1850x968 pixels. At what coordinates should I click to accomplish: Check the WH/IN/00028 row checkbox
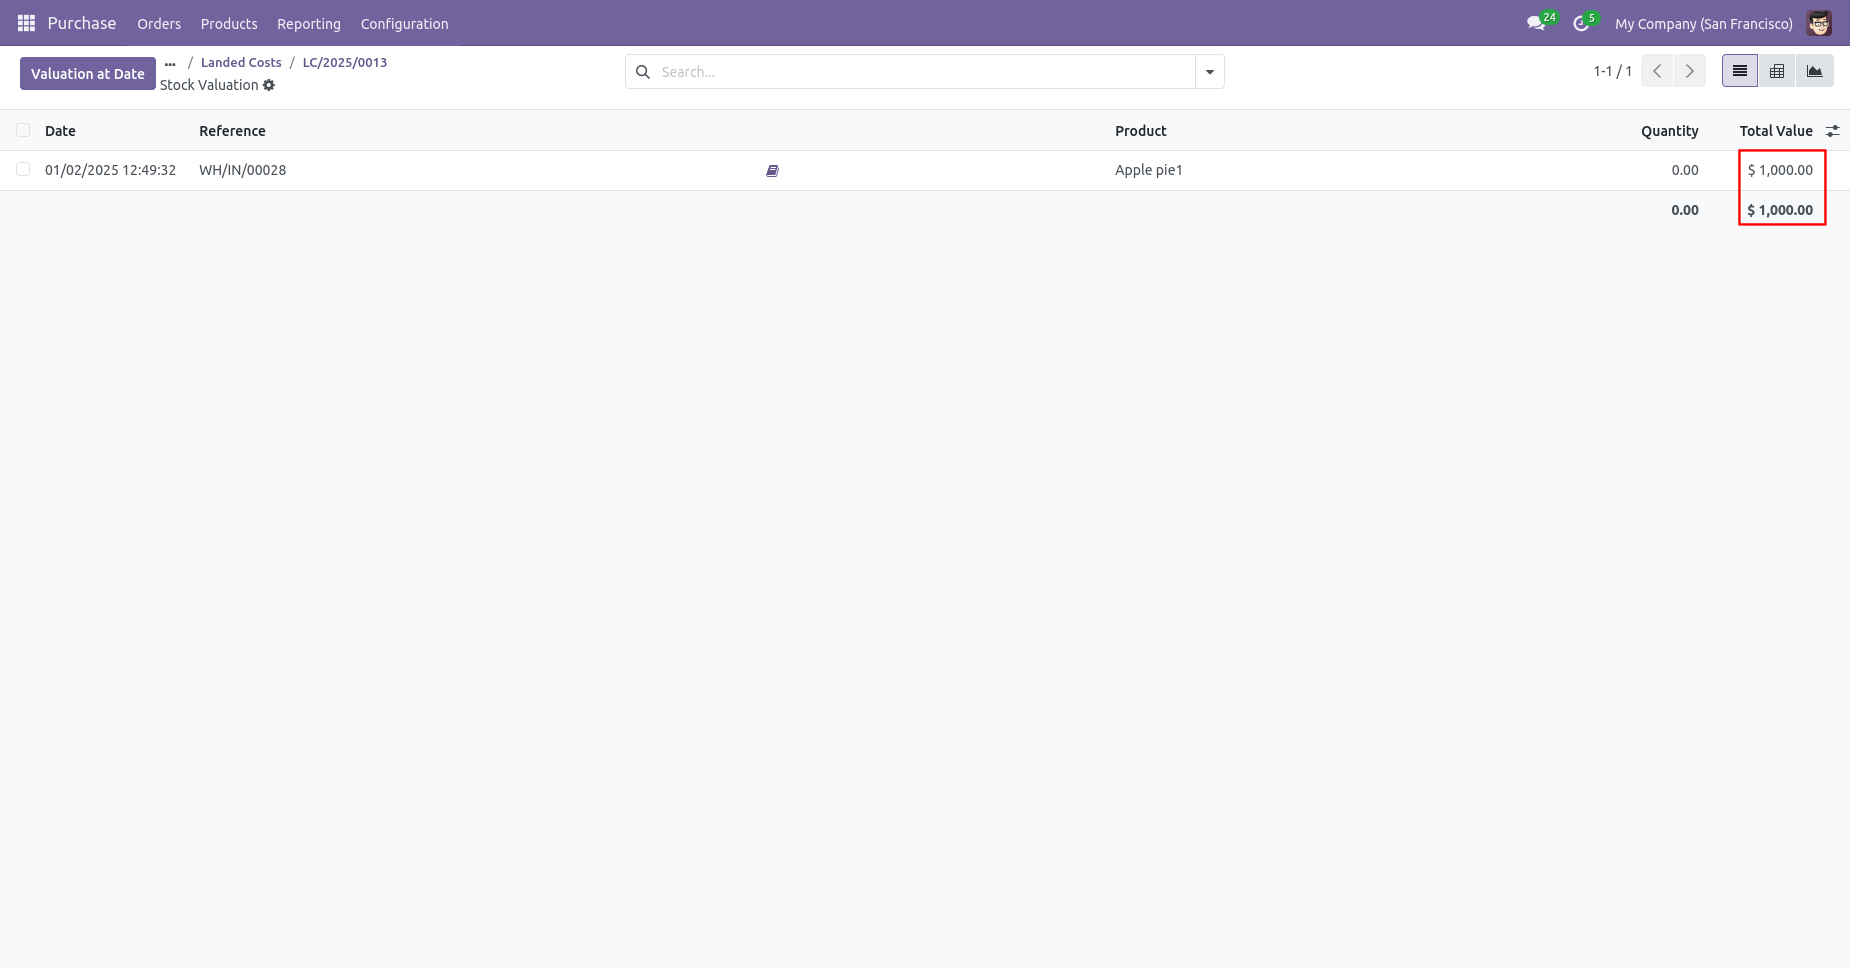23,169
